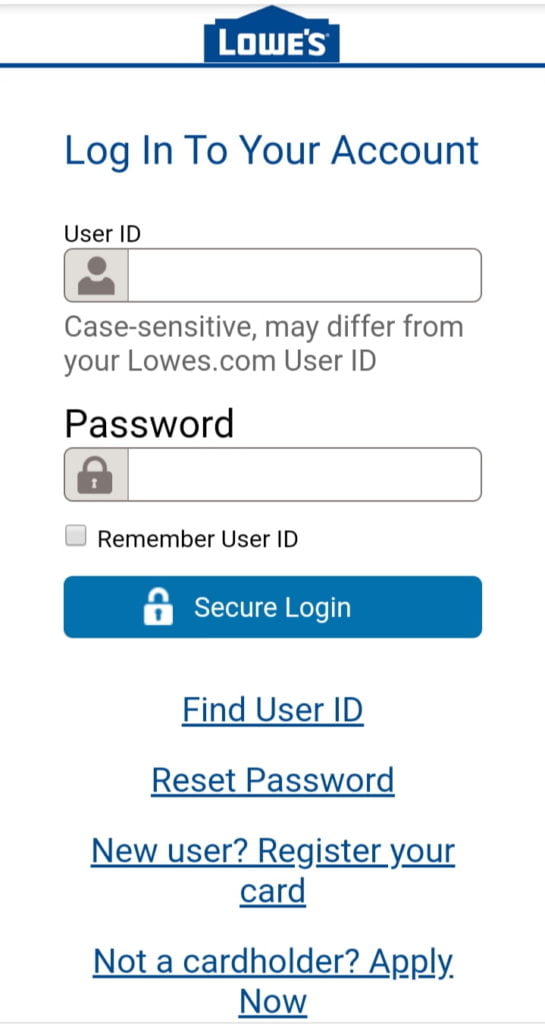The width and height of the screenshot is (545, 1024).
Task: Submit with the Secure Login button
Action: (273, 607)
